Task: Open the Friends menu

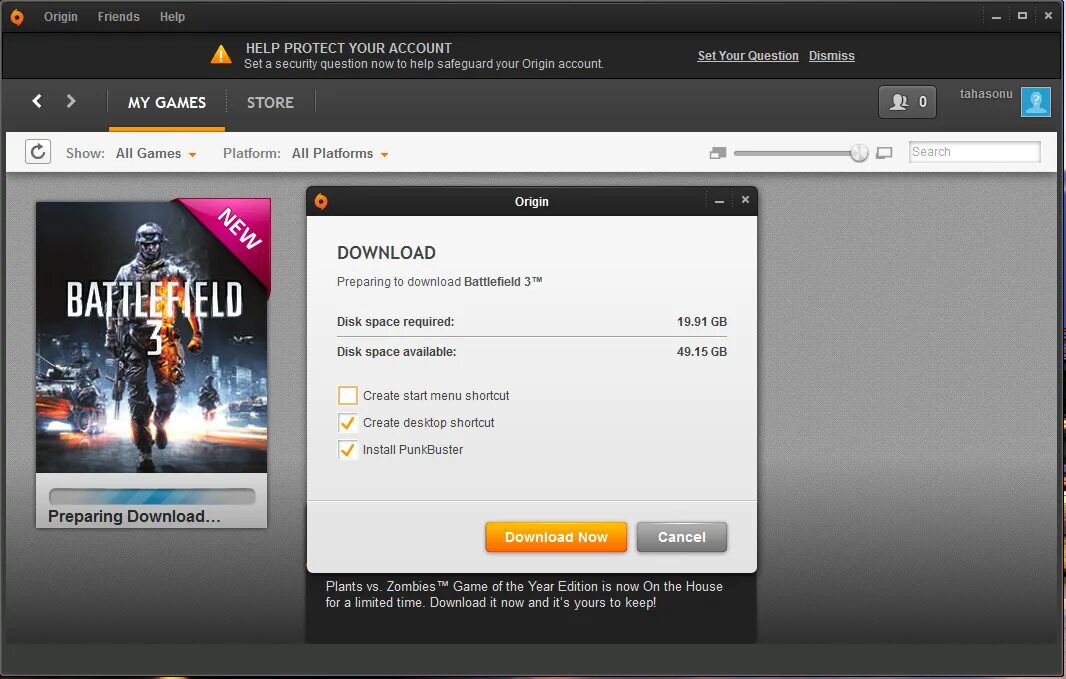Action: click(x=118, y=16)
